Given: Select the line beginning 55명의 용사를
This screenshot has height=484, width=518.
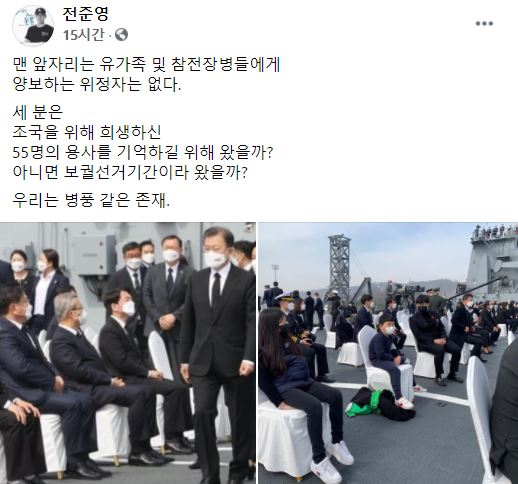Looking at the screenshot, I should (143, 152).
